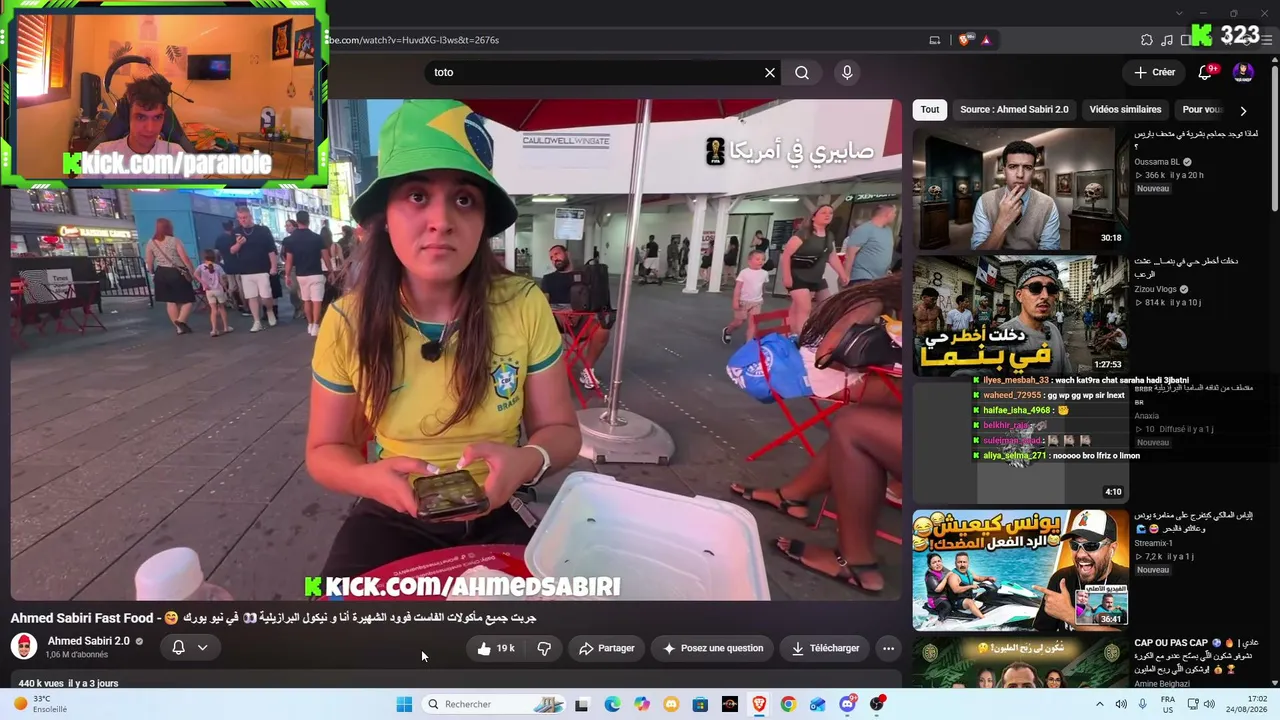Click the YouTube search magnifier button

[802, 72]
